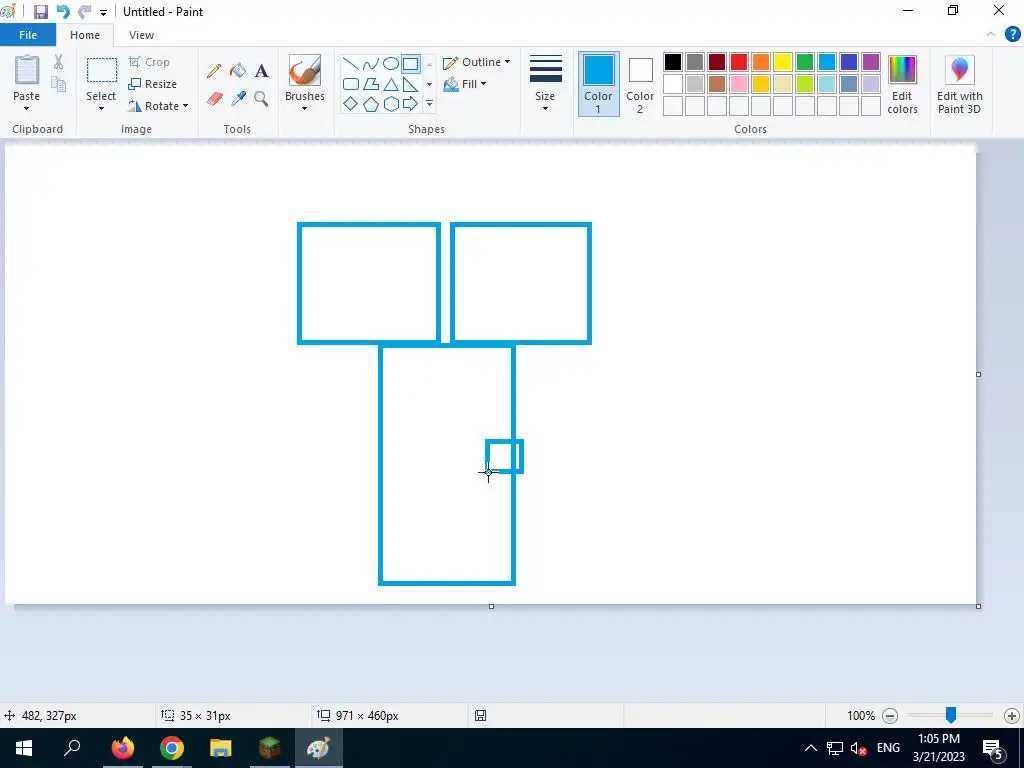Zoom out with the minus button
The image size is (1024, 768).
[889, 716]
